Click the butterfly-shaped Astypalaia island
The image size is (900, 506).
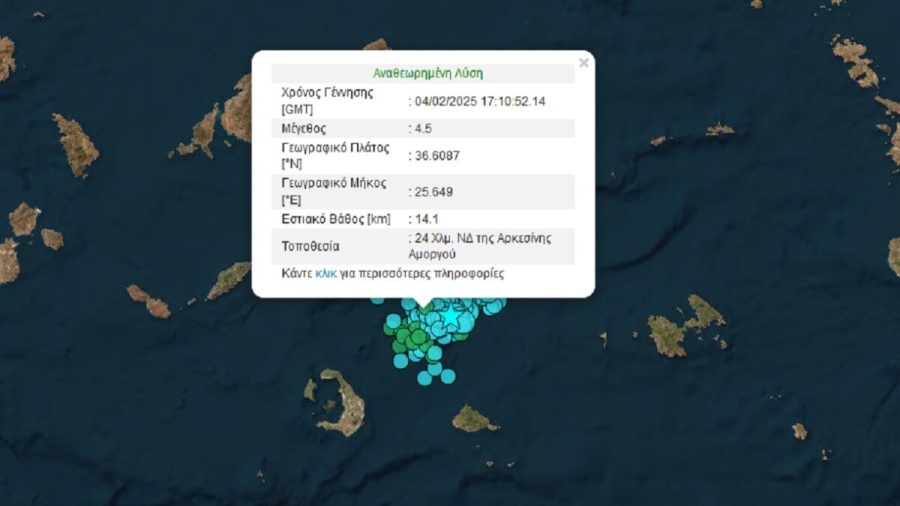click(x=686, y=326)
